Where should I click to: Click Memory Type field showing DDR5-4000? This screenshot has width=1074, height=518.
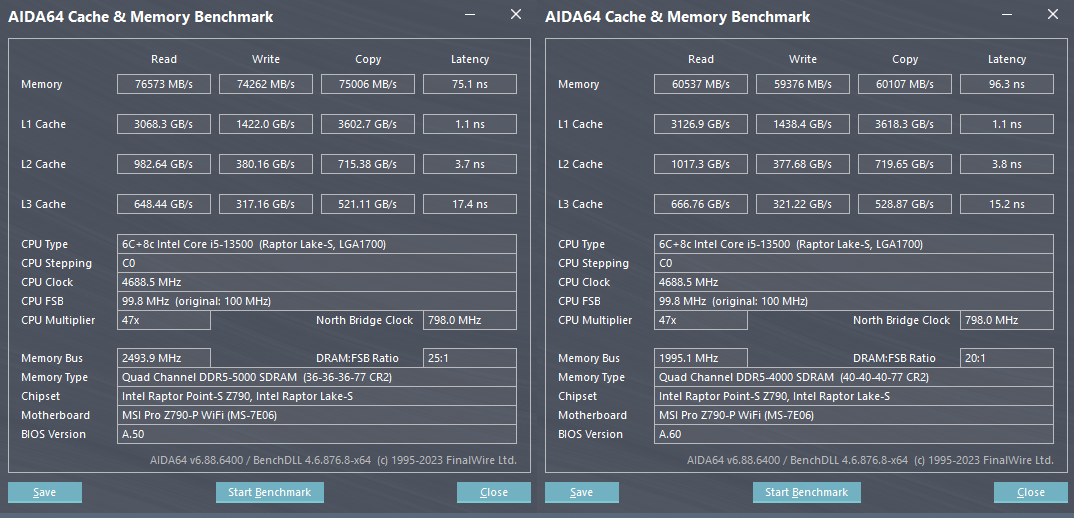click(x=854, y=377)
